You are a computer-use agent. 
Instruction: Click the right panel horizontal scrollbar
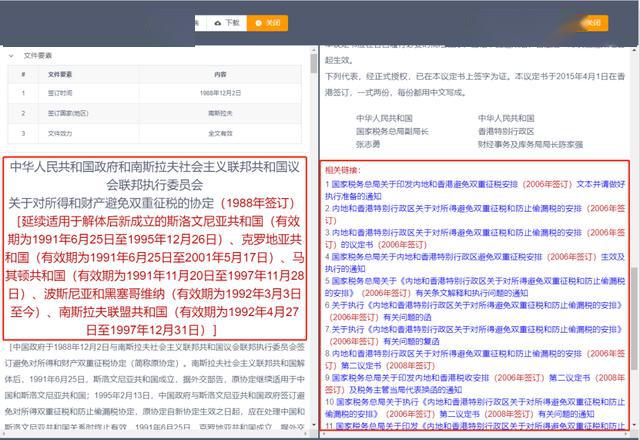click(475, 433)
